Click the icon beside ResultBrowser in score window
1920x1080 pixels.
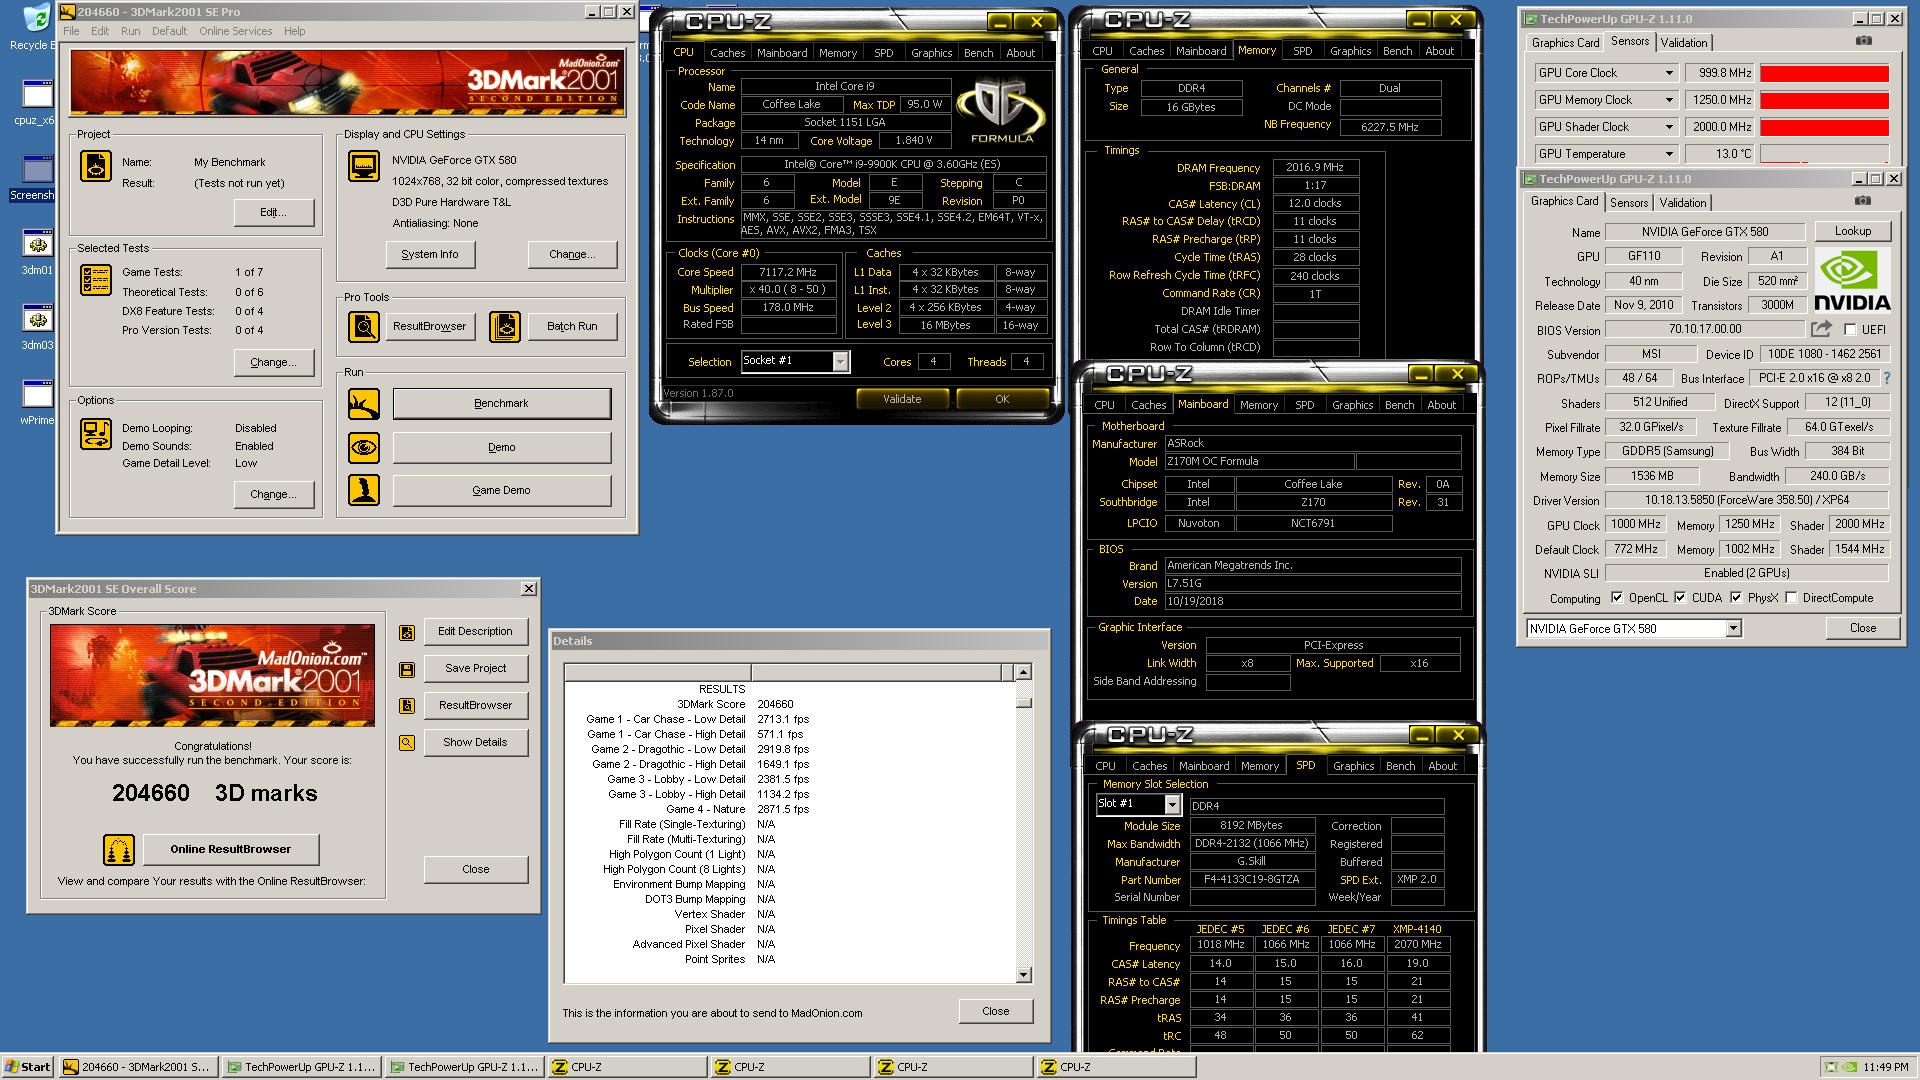click(407, 706)
